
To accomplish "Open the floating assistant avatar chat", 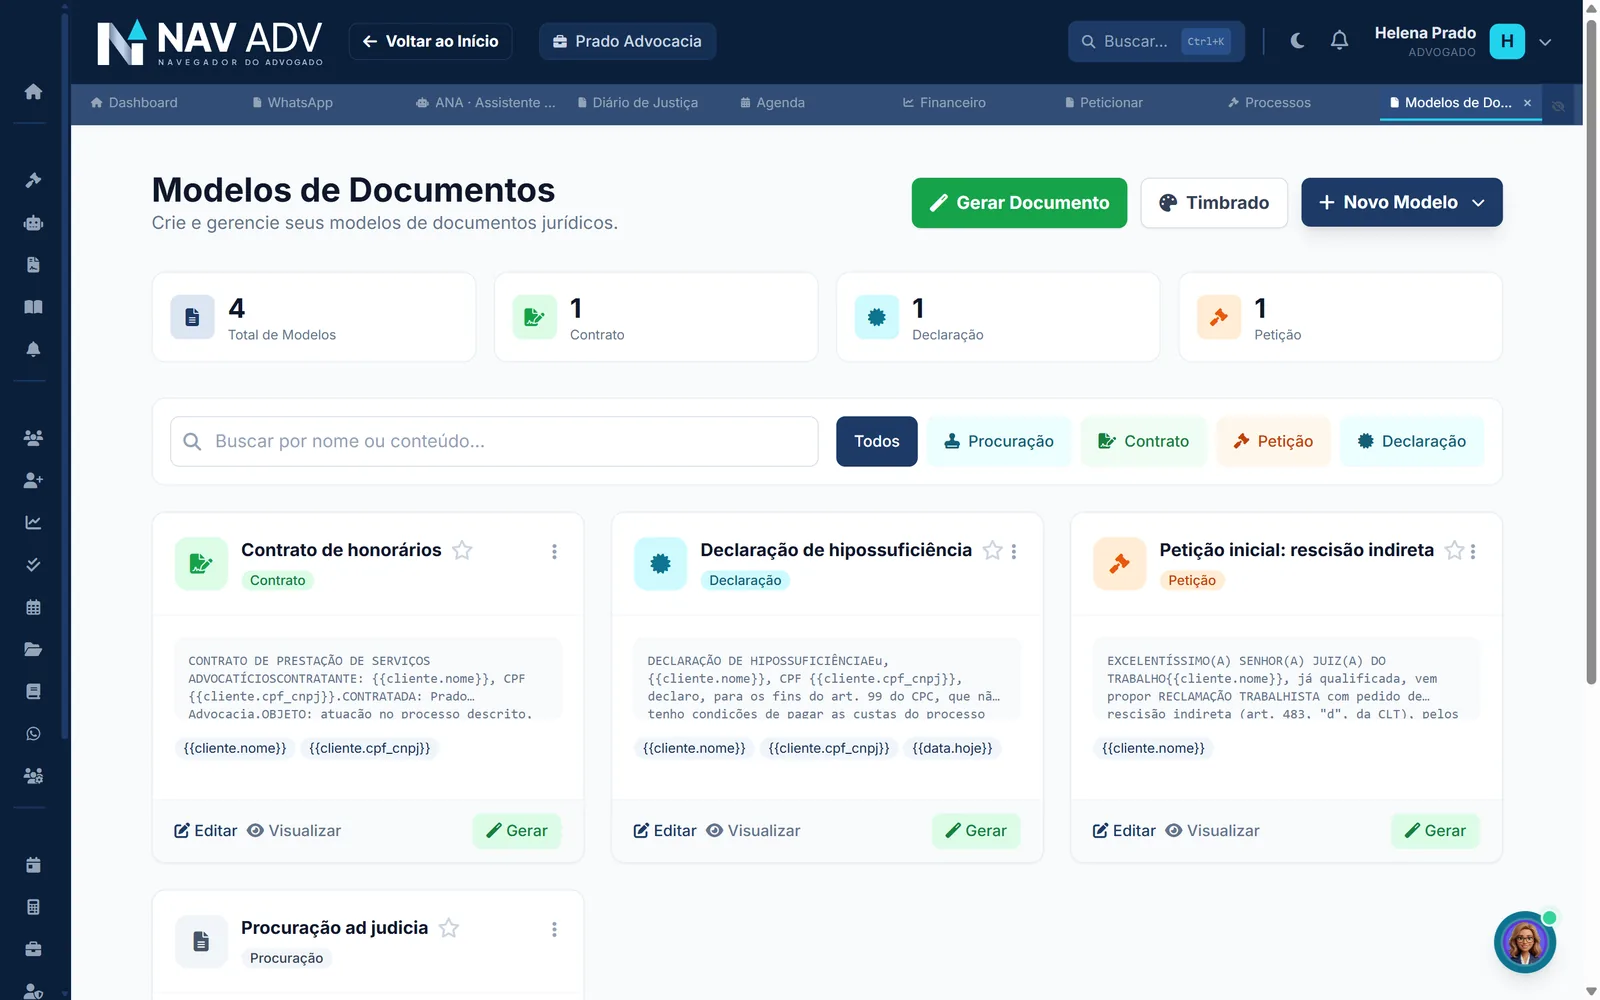I will [1525, 942].
